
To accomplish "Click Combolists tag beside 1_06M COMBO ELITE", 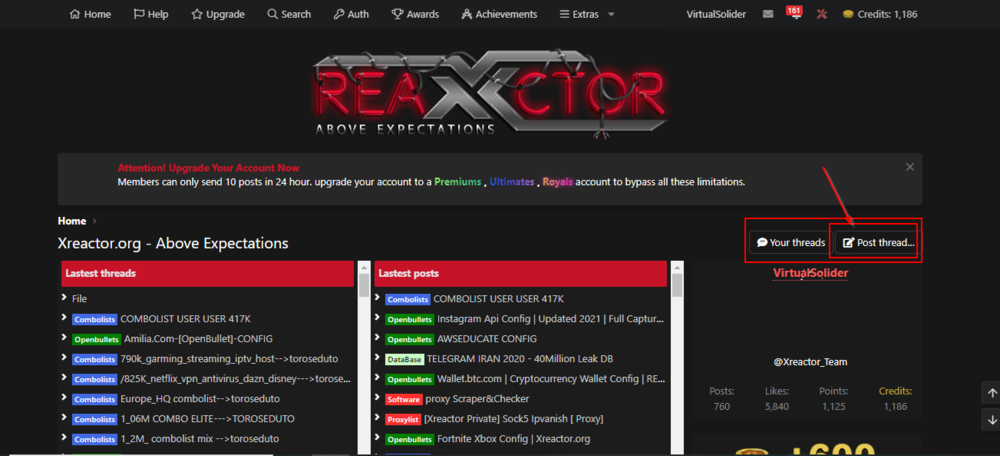I will [x=94, y=419].
